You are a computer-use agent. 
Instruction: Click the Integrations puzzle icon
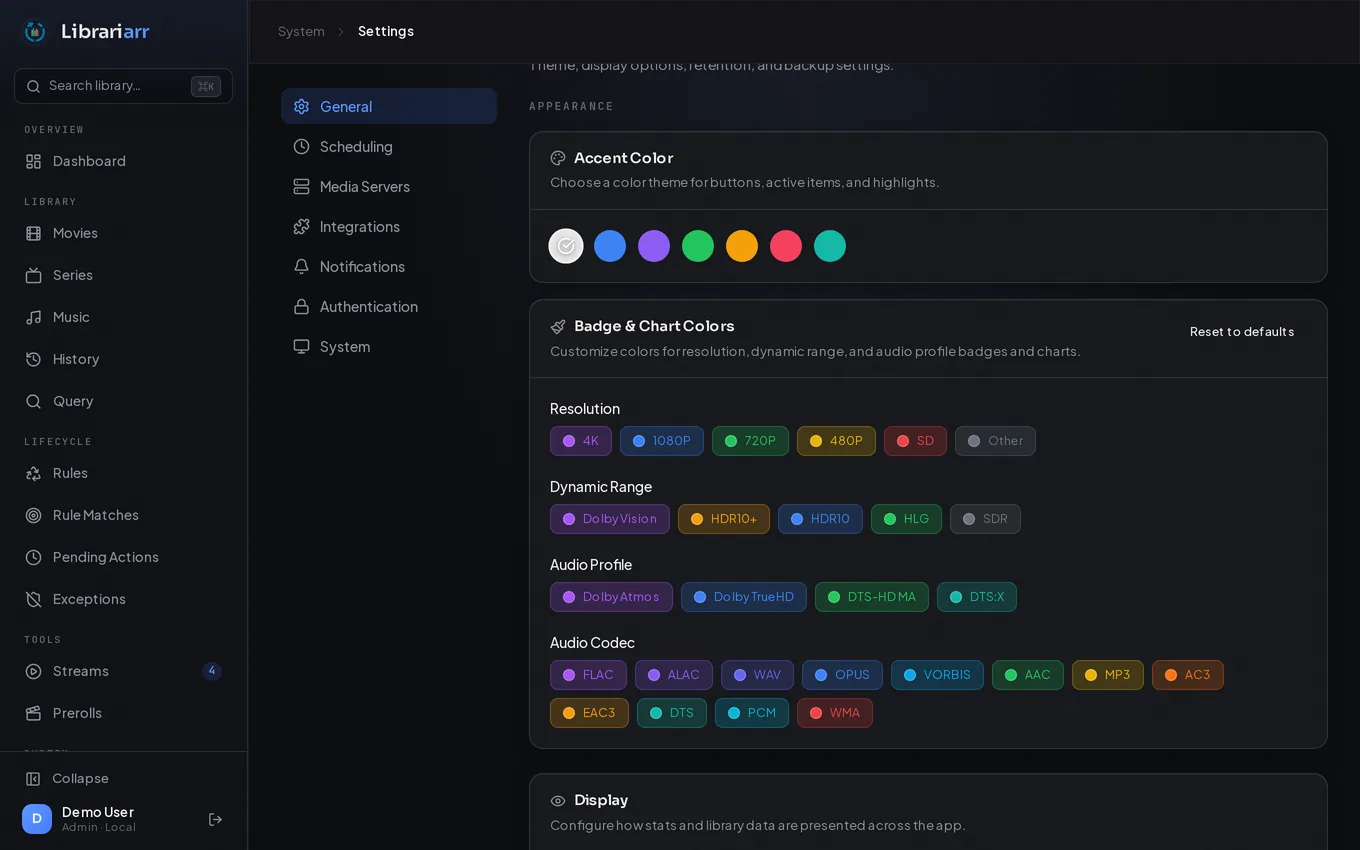[301, 226]
